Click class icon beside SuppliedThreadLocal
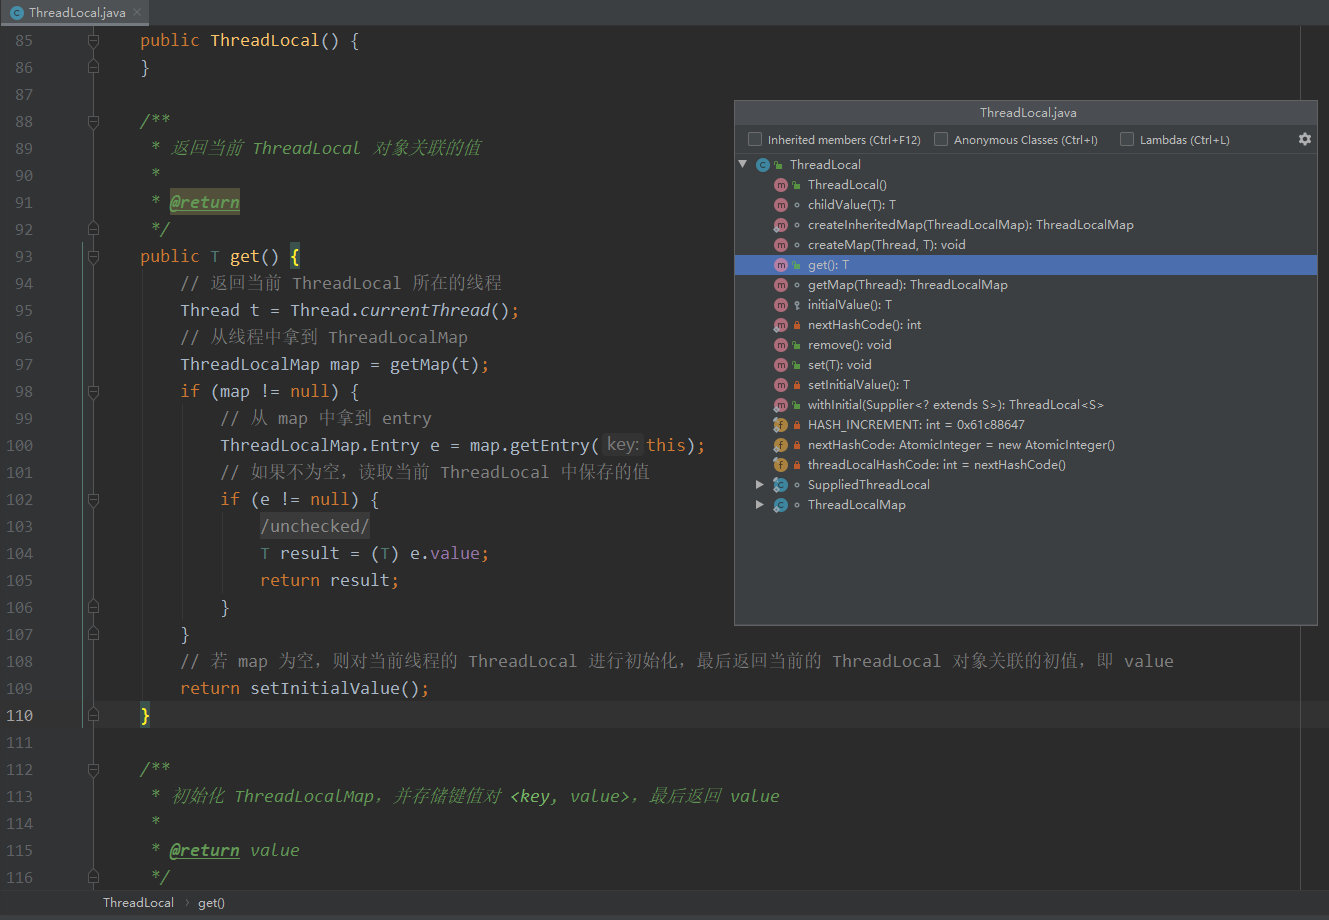Viewport: 1329px width, 920px height. [781, 485]
